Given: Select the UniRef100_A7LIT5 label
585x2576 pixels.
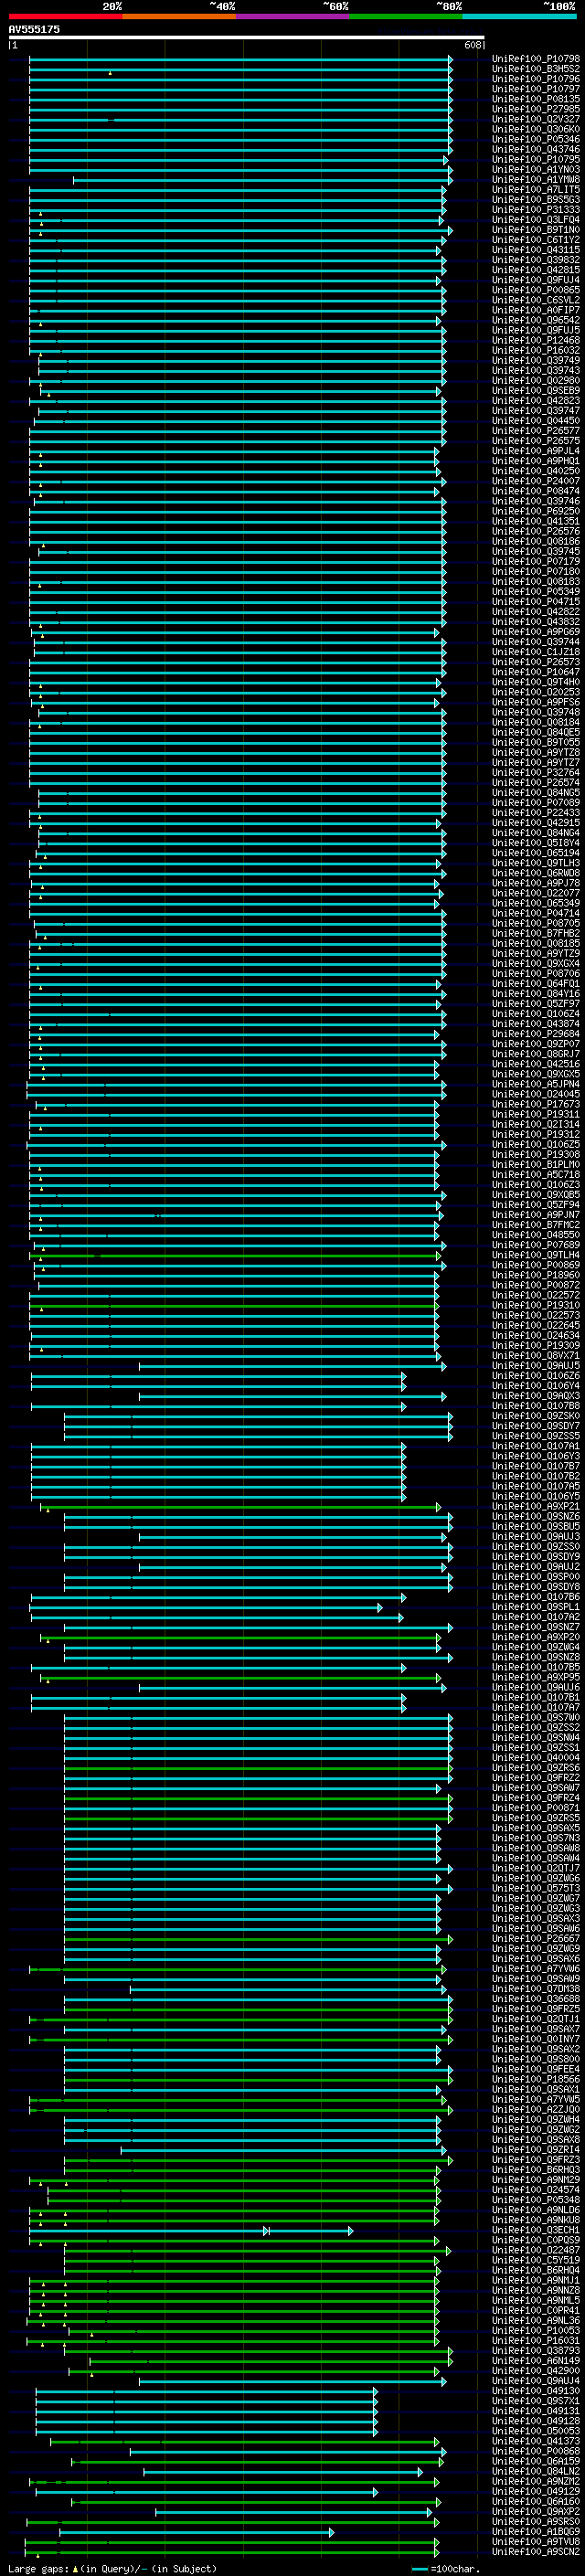Looking at the screenshot, I should click(536, 190).
